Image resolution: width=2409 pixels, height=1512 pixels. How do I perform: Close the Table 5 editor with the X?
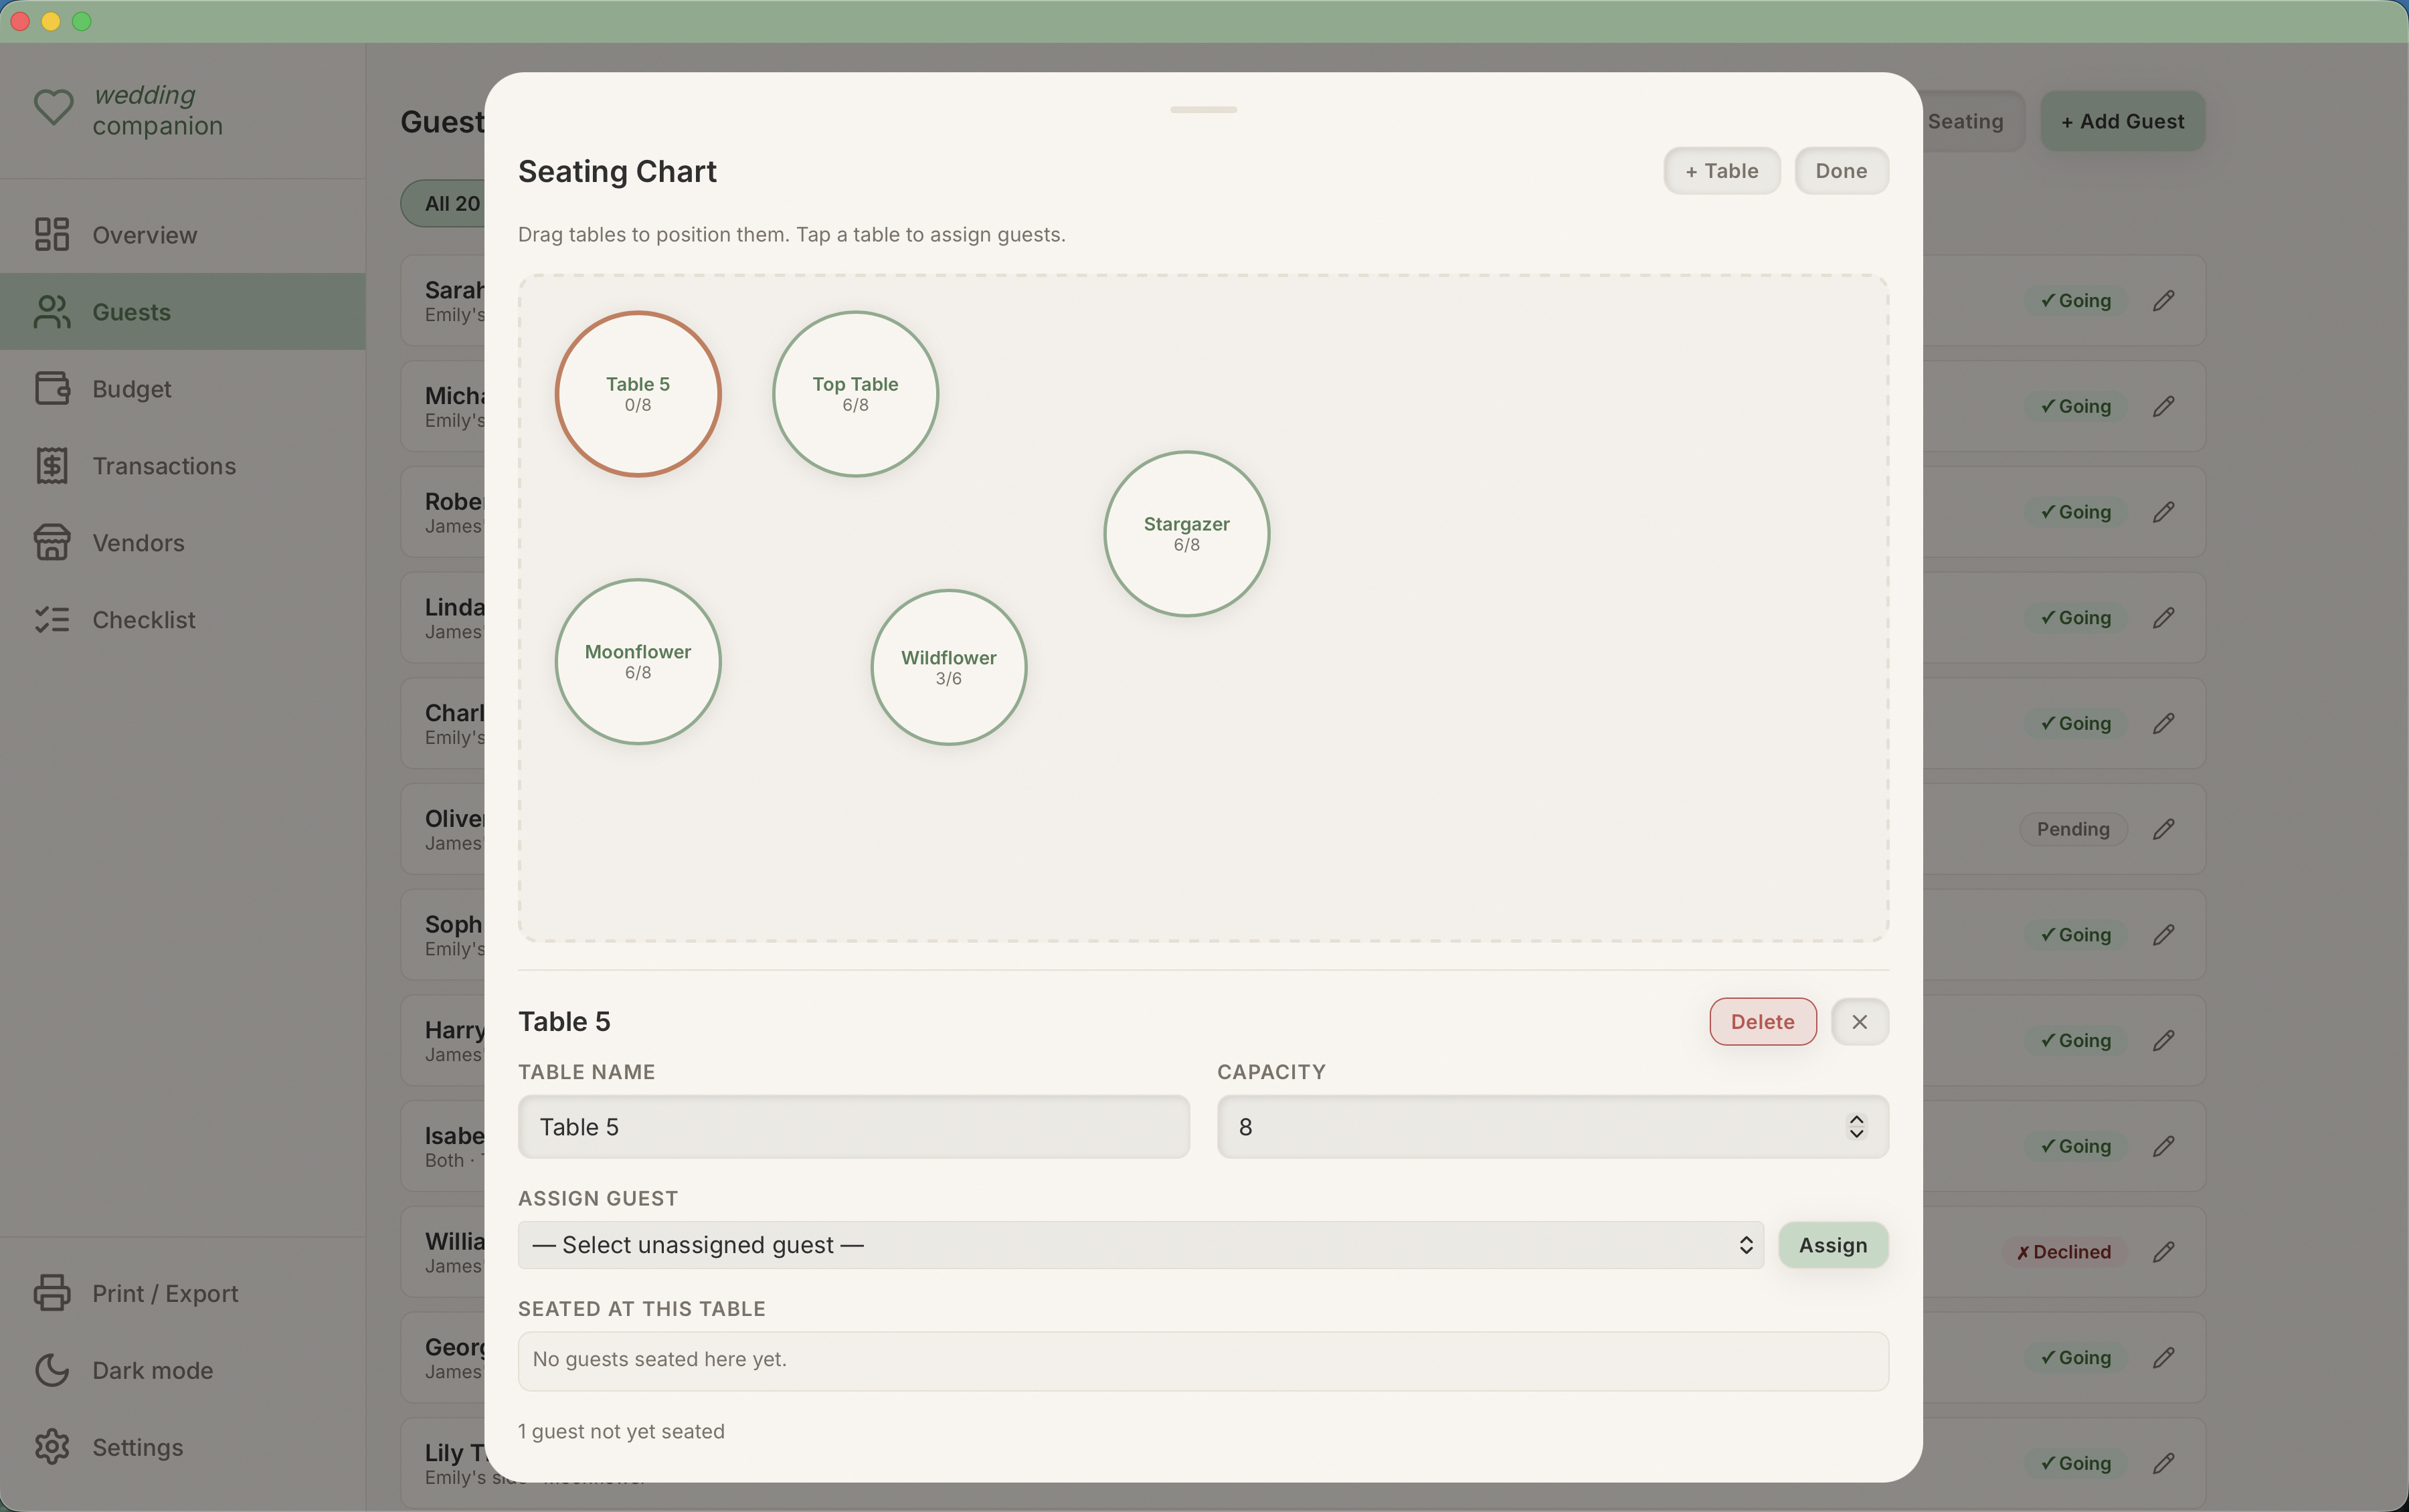click(1859, 1021)
